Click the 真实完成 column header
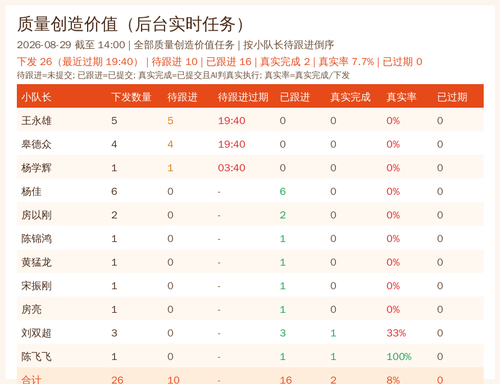Viewport: 500px width, 384px height. pyautogui.click(x=350, y=97)
